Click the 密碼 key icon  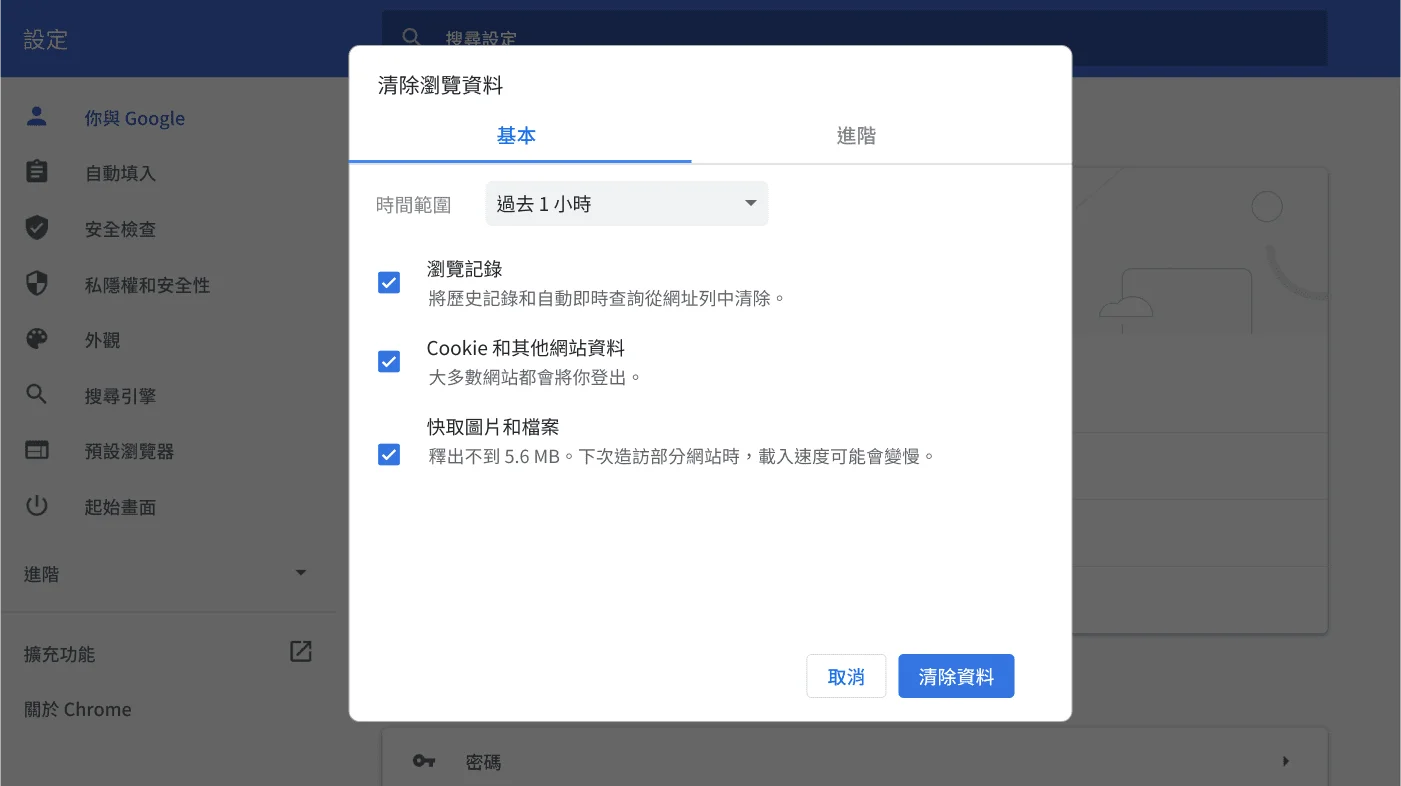pyautogui.click(x=423, y=761)
